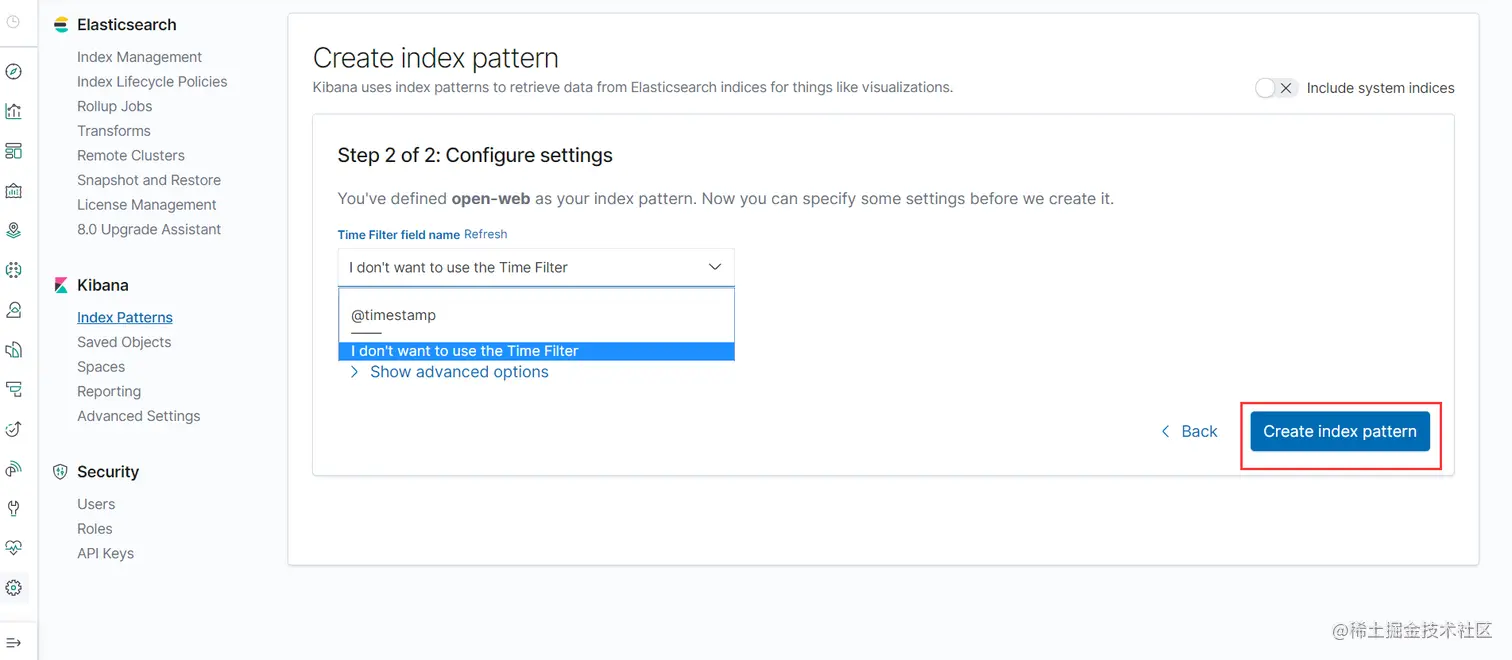The height and width of the screenshot is (660, 1512).
Task: Open the Machine Learning icon
Action: tap(14, 270)
